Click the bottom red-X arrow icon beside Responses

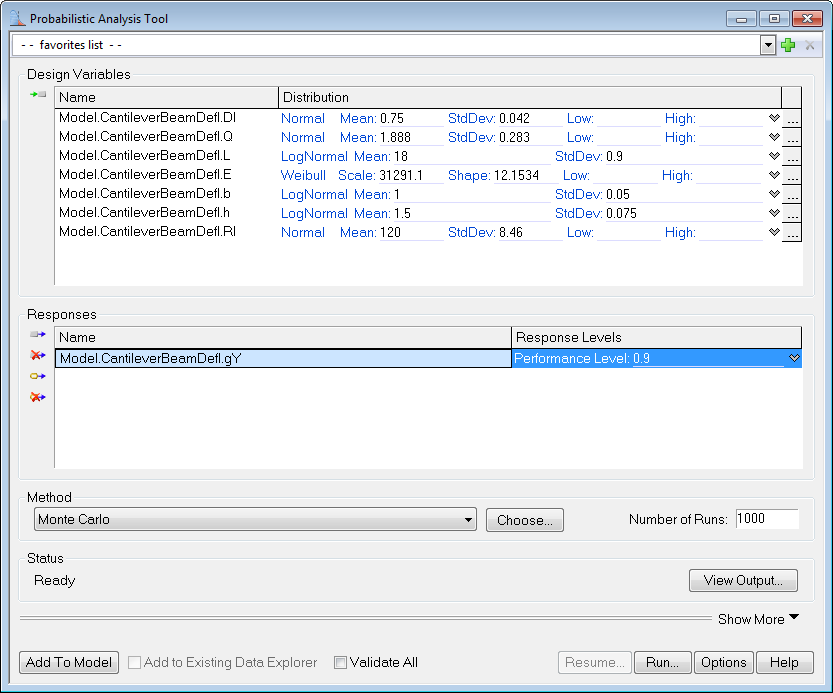coord(38,397)
